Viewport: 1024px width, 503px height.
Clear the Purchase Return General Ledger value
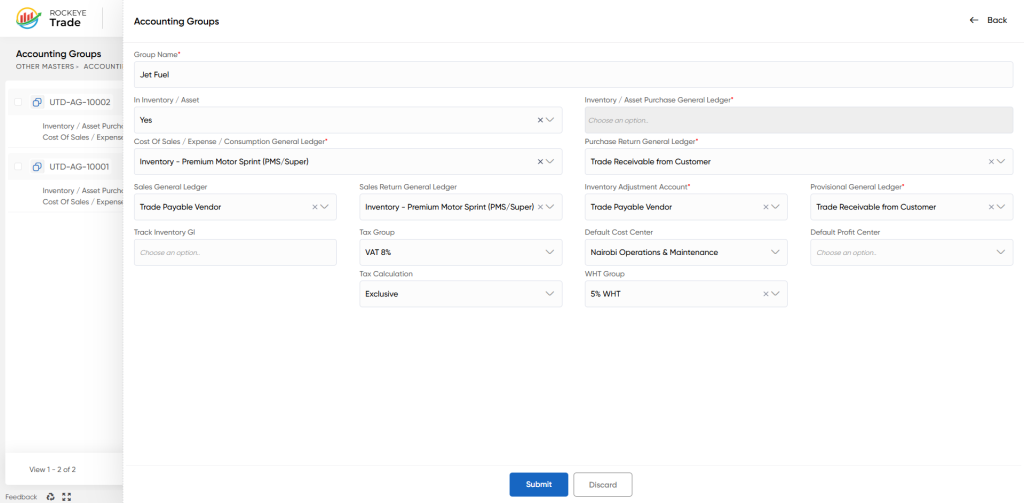coord(991,161)
